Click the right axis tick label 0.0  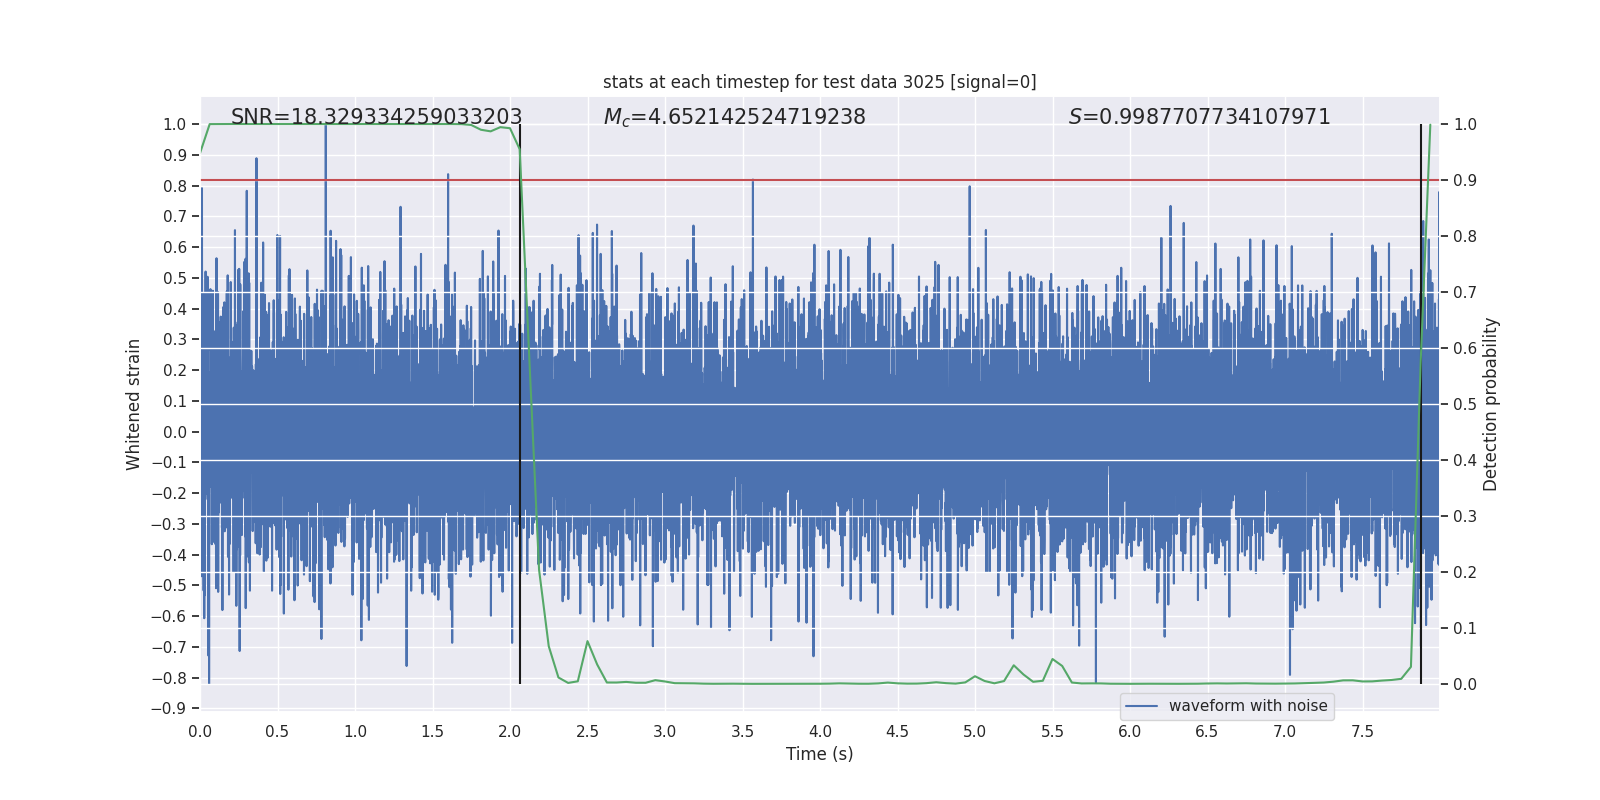click(x=1465, y=684)
